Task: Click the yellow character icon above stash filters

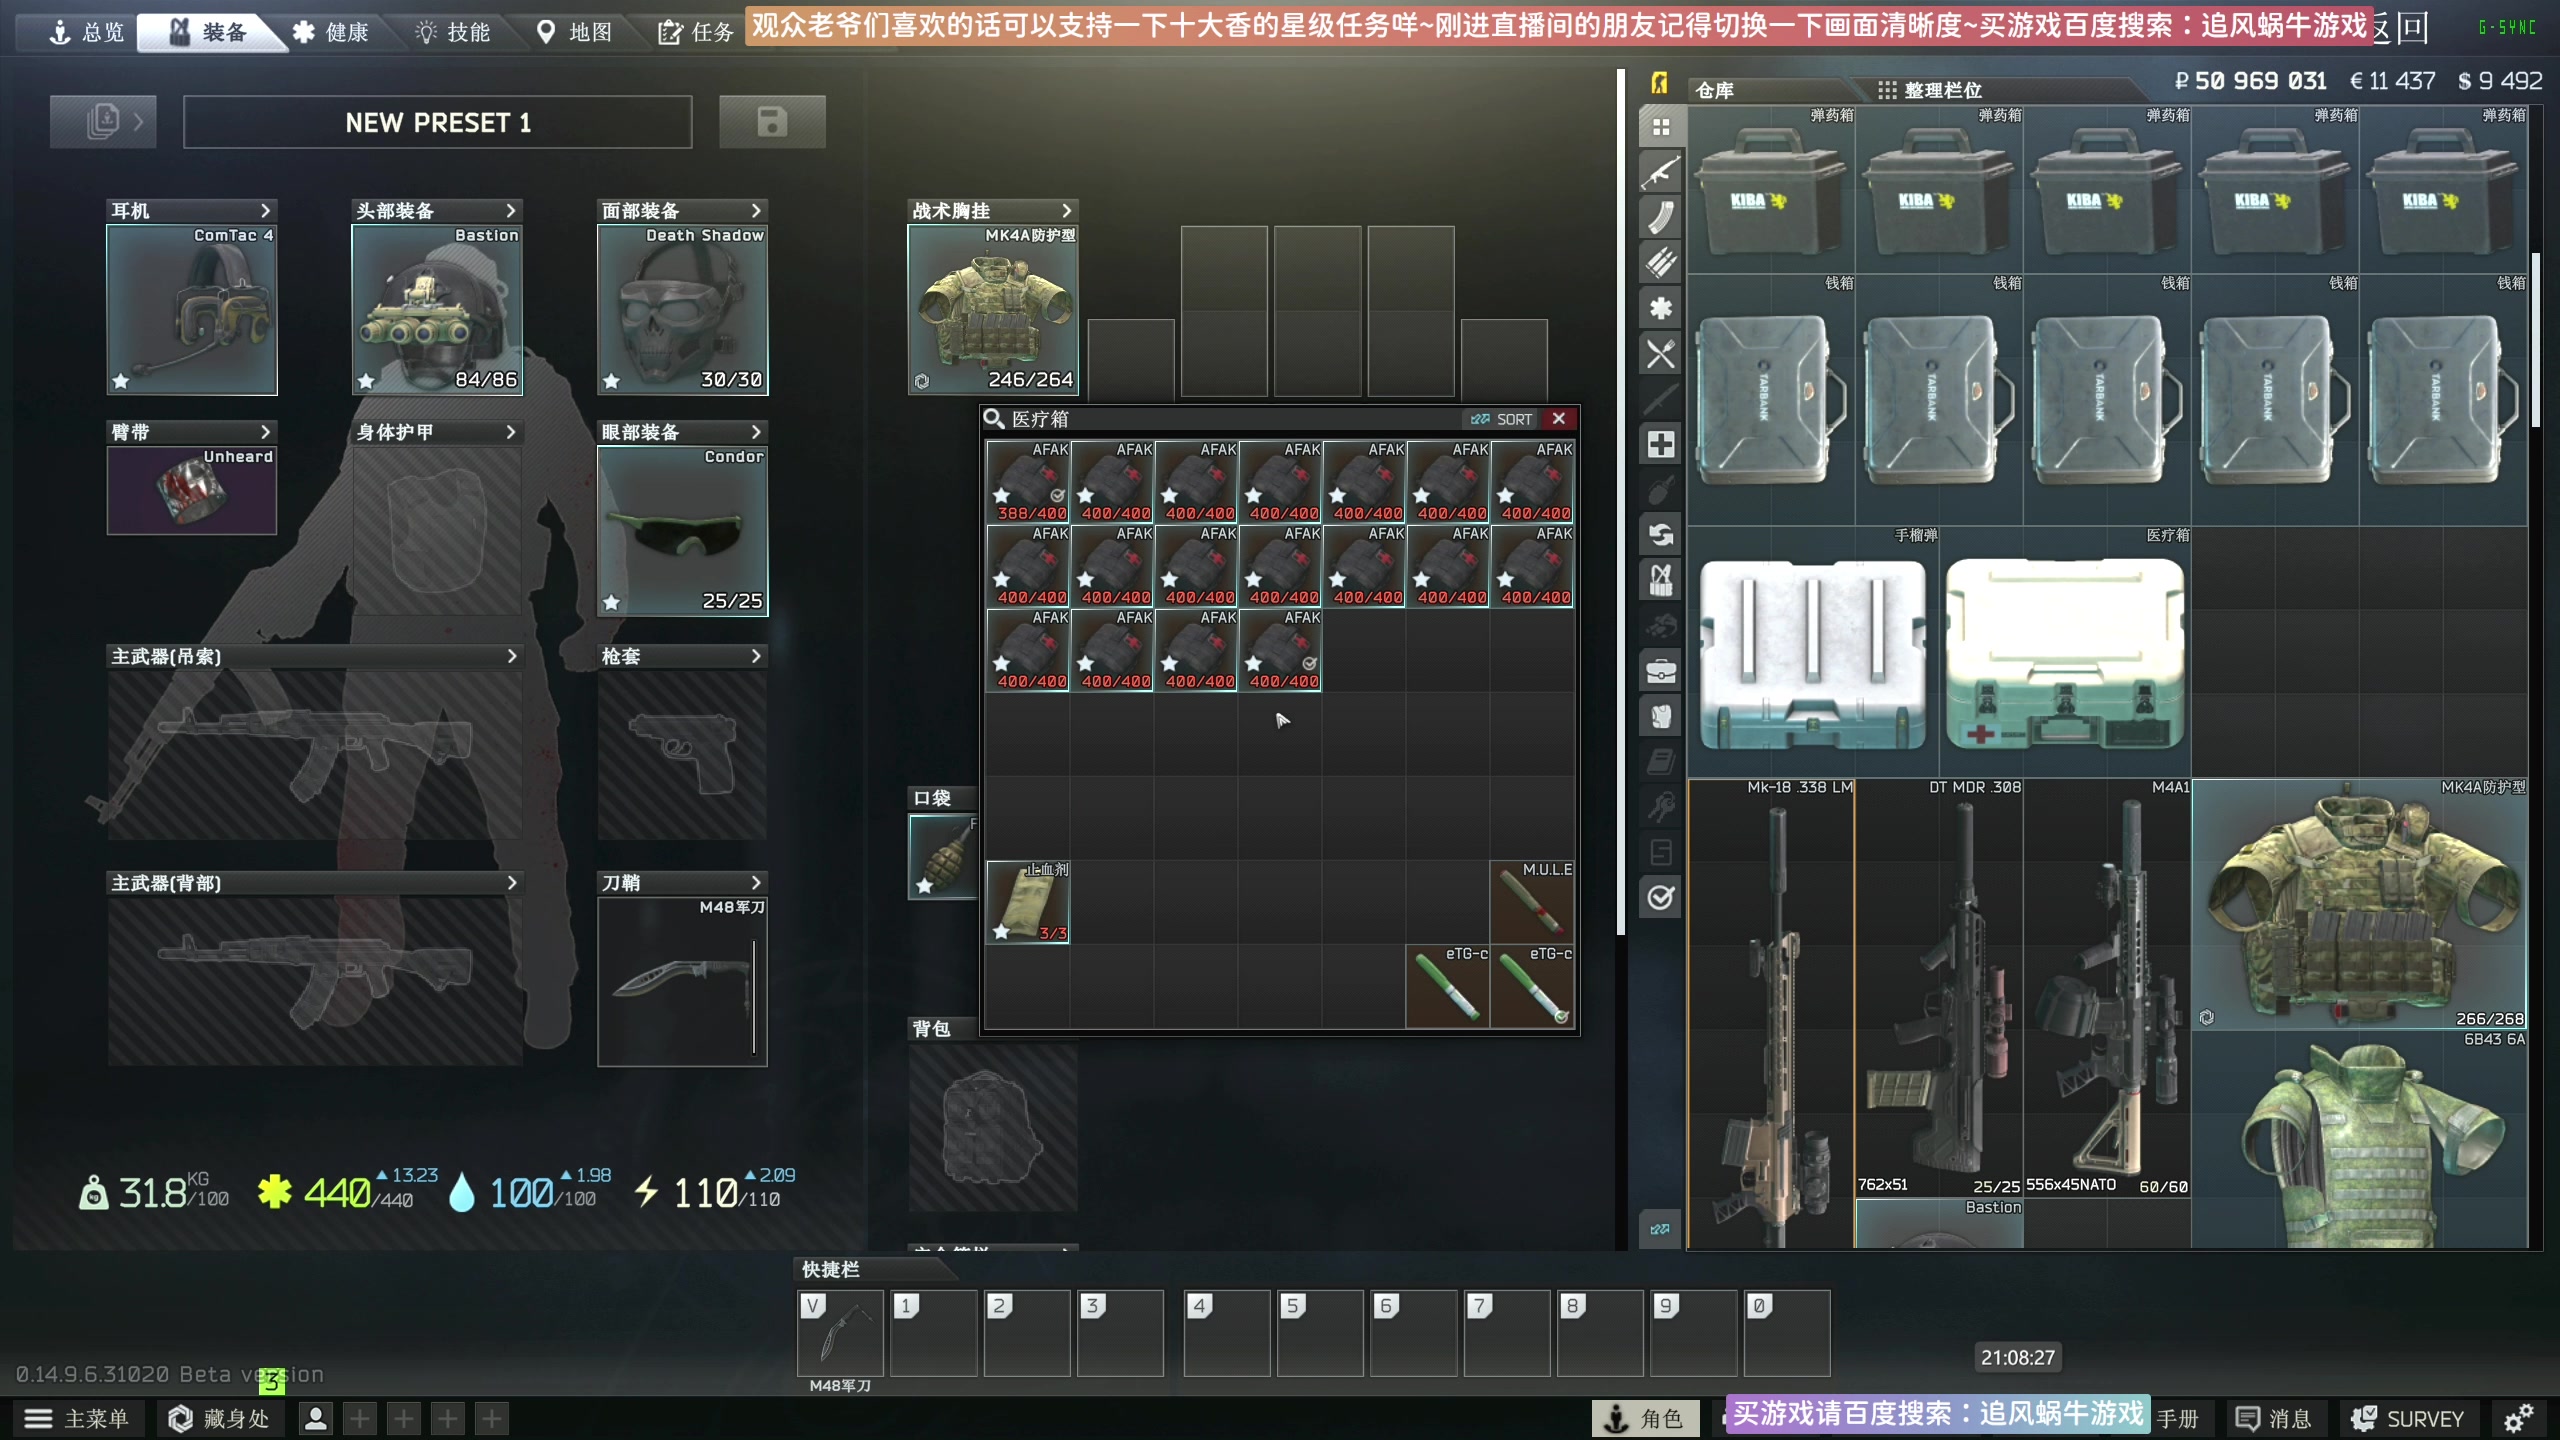Action: (1660, 83)
